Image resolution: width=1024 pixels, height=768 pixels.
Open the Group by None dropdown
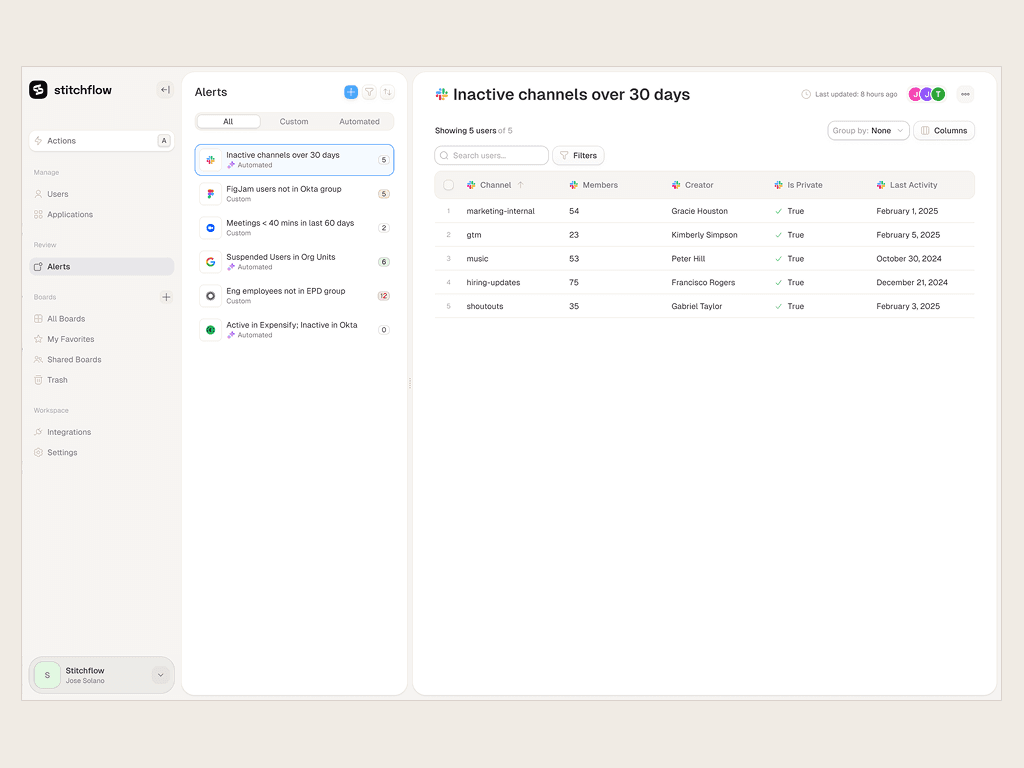[868, 131]
